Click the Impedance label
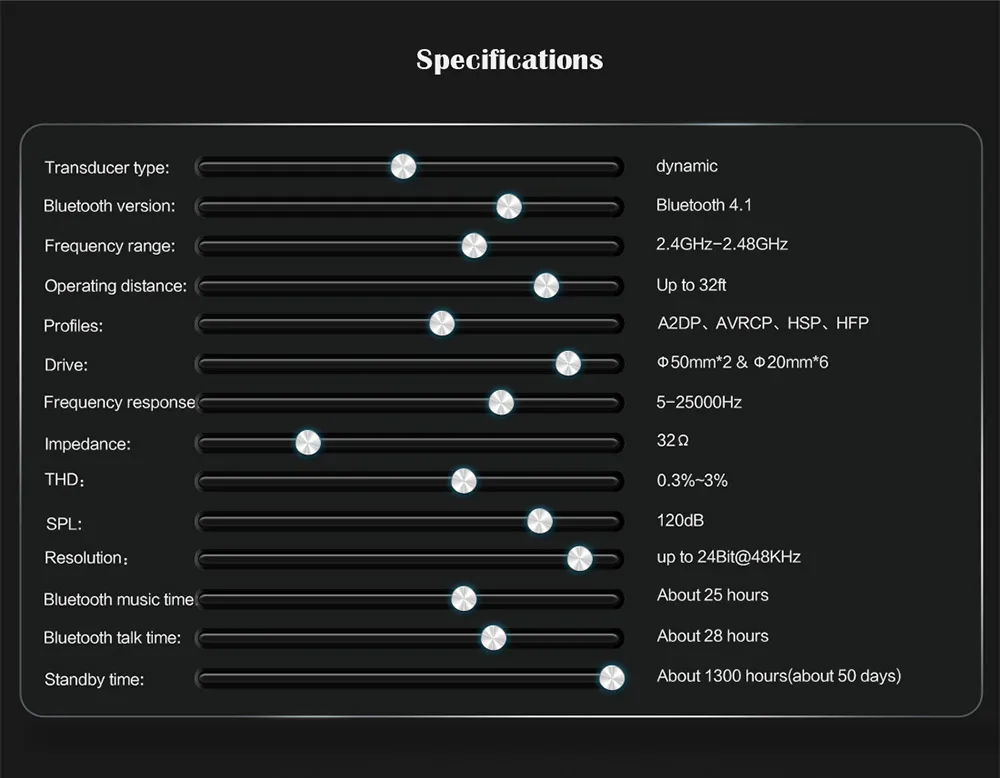The width and height of the screenshot is (1000, 778). [87, 444]
